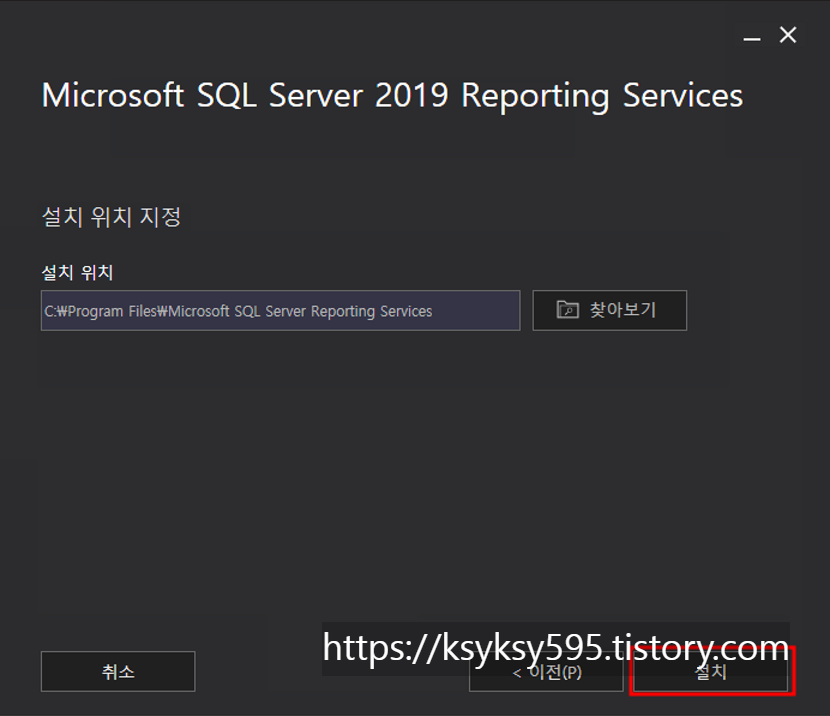Image resolution: width=830 pixels, height=716 pixels.
Task: Start installation with the 설치 button
Action: point(711,672)
